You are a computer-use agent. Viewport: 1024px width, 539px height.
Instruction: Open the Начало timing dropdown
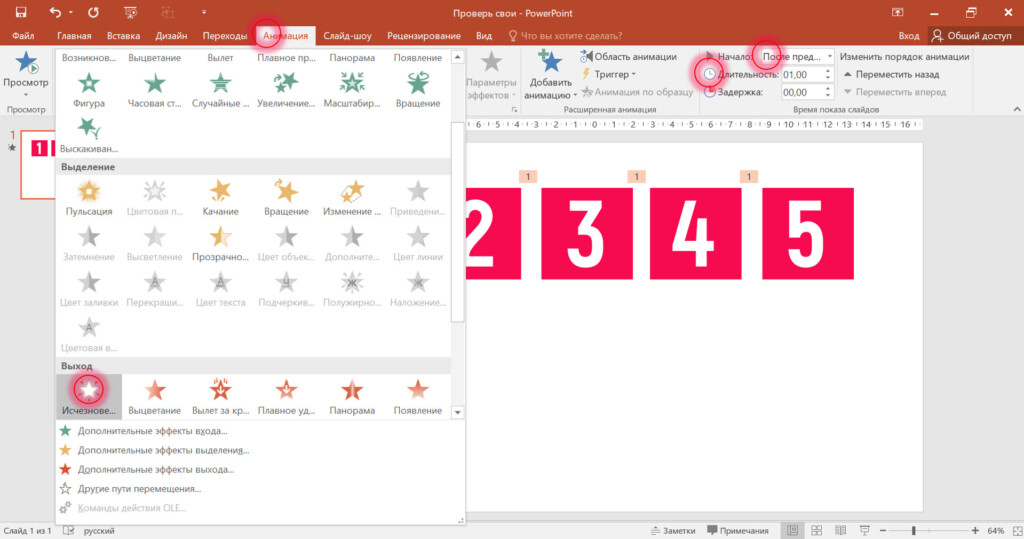click(x=795, y=57)
